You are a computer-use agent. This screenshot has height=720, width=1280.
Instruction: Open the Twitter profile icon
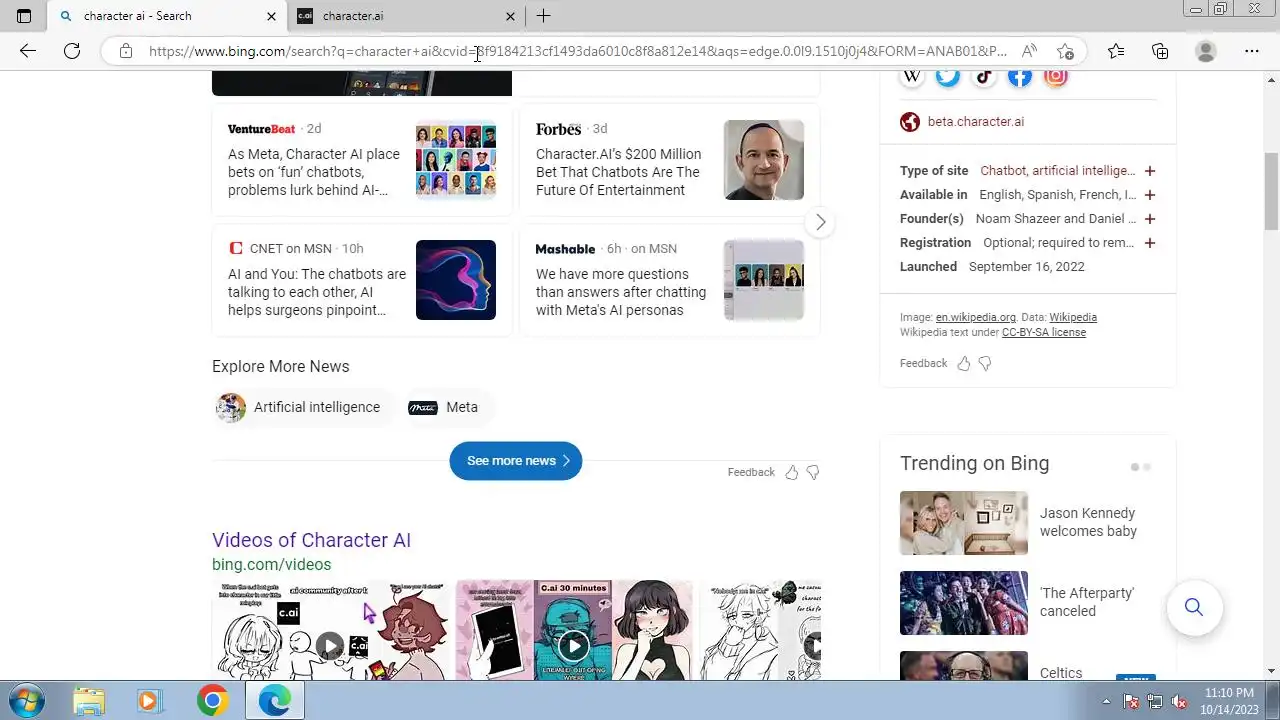click(x=947, y=76)
